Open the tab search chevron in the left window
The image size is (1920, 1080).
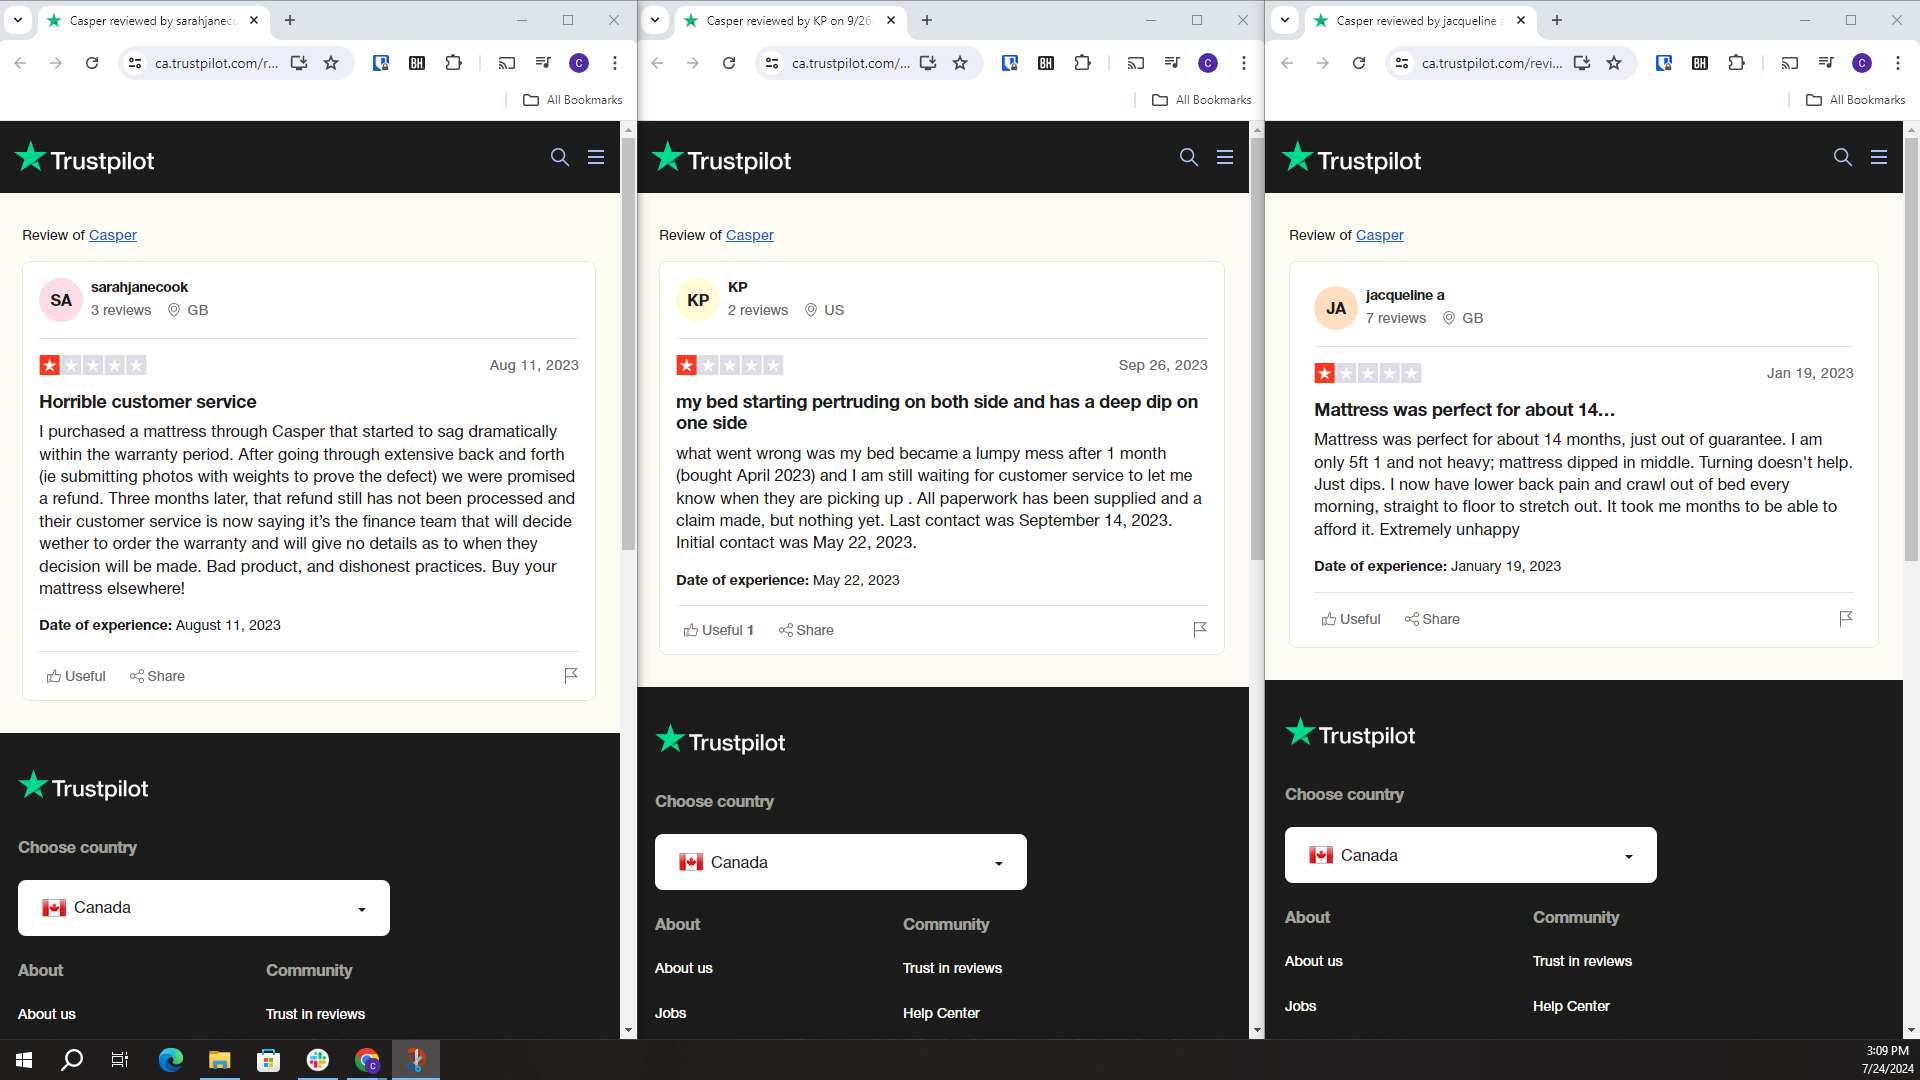(x=18, y=20)
